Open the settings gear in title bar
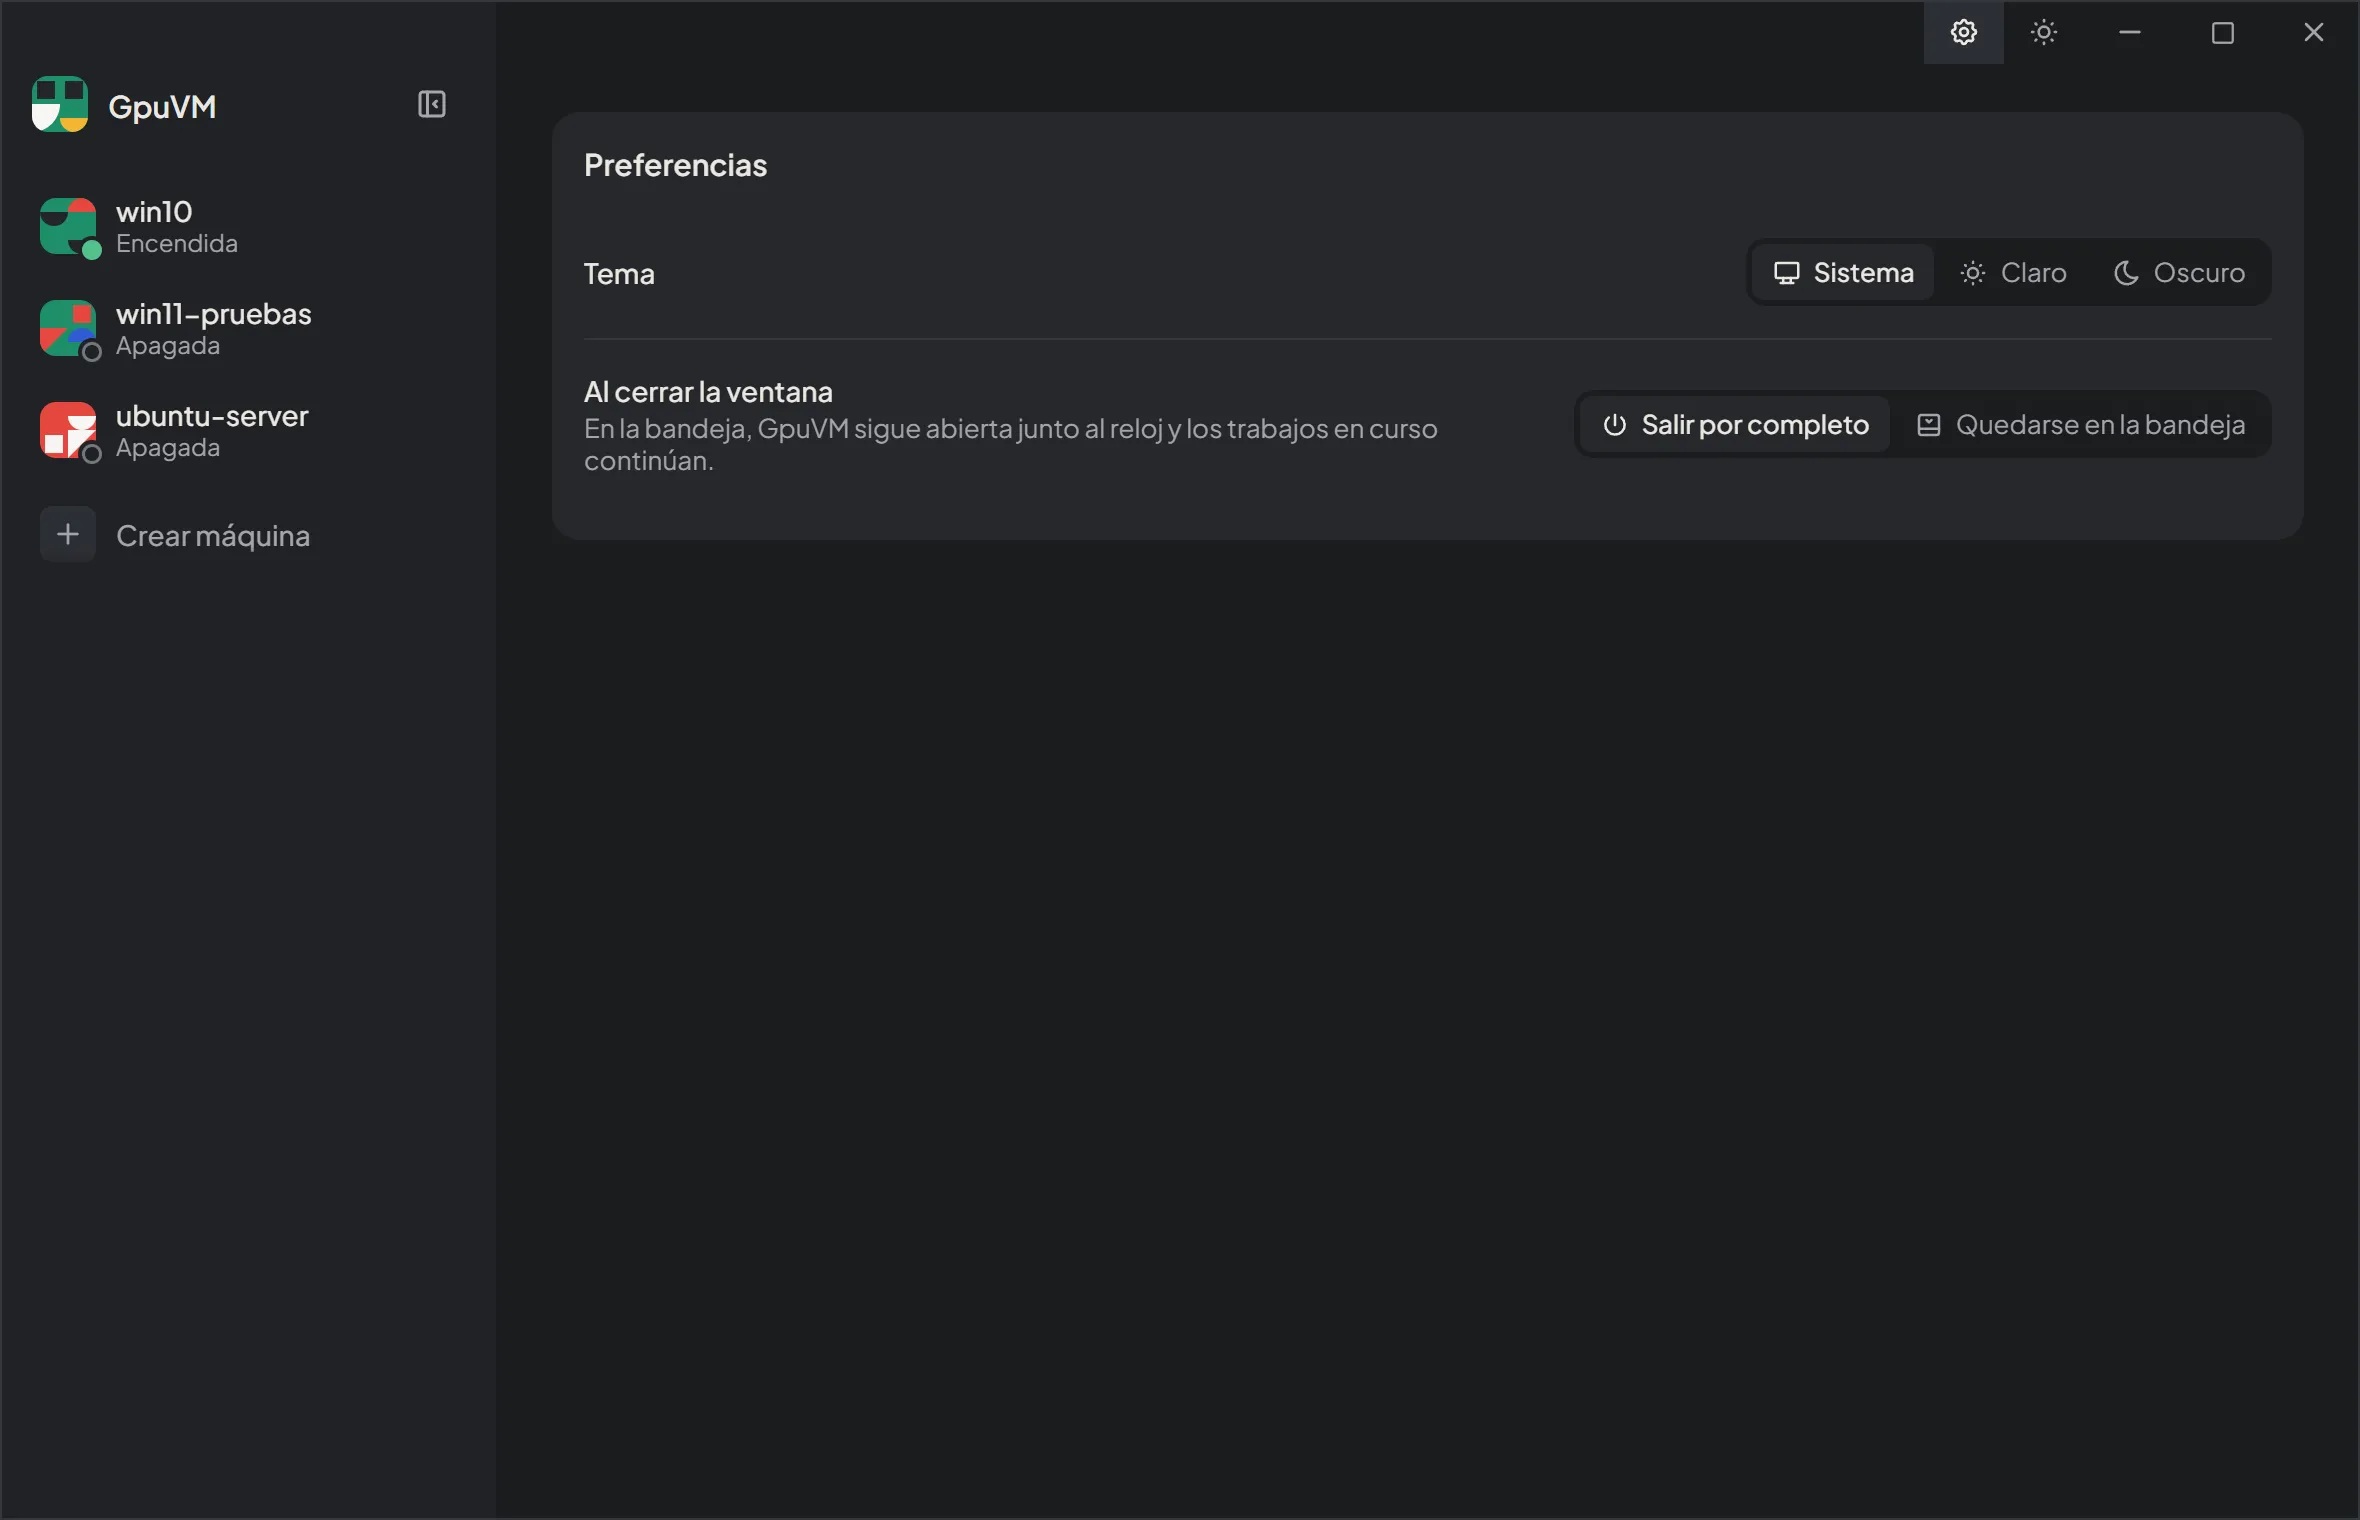Screen dimensions: 2360x1520 pyautogui.click(x=1963, y=32)
